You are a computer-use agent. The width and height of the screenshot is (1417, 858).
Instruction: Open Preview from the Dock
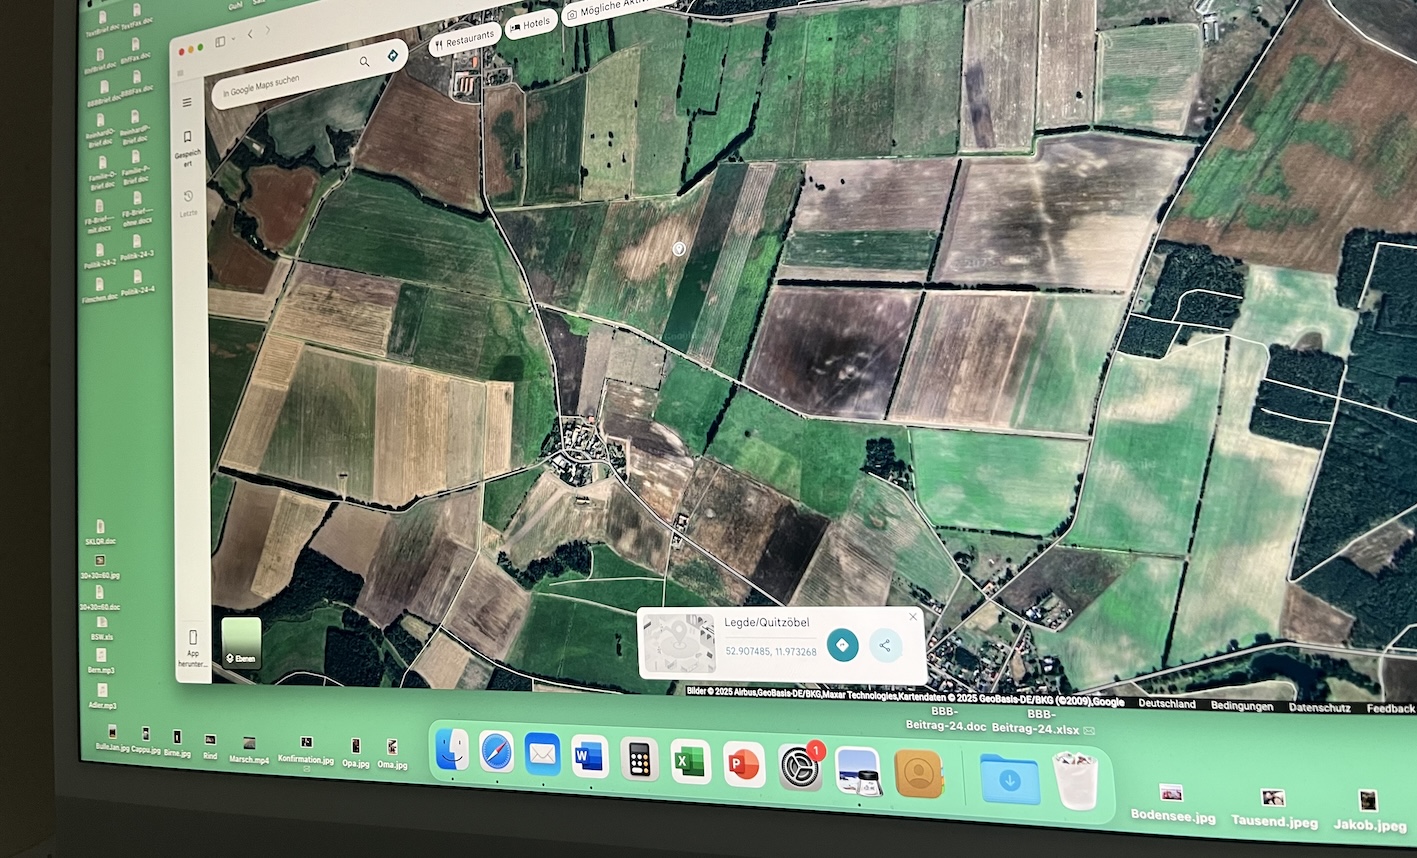pyautogui.click(x=858, y=771)
